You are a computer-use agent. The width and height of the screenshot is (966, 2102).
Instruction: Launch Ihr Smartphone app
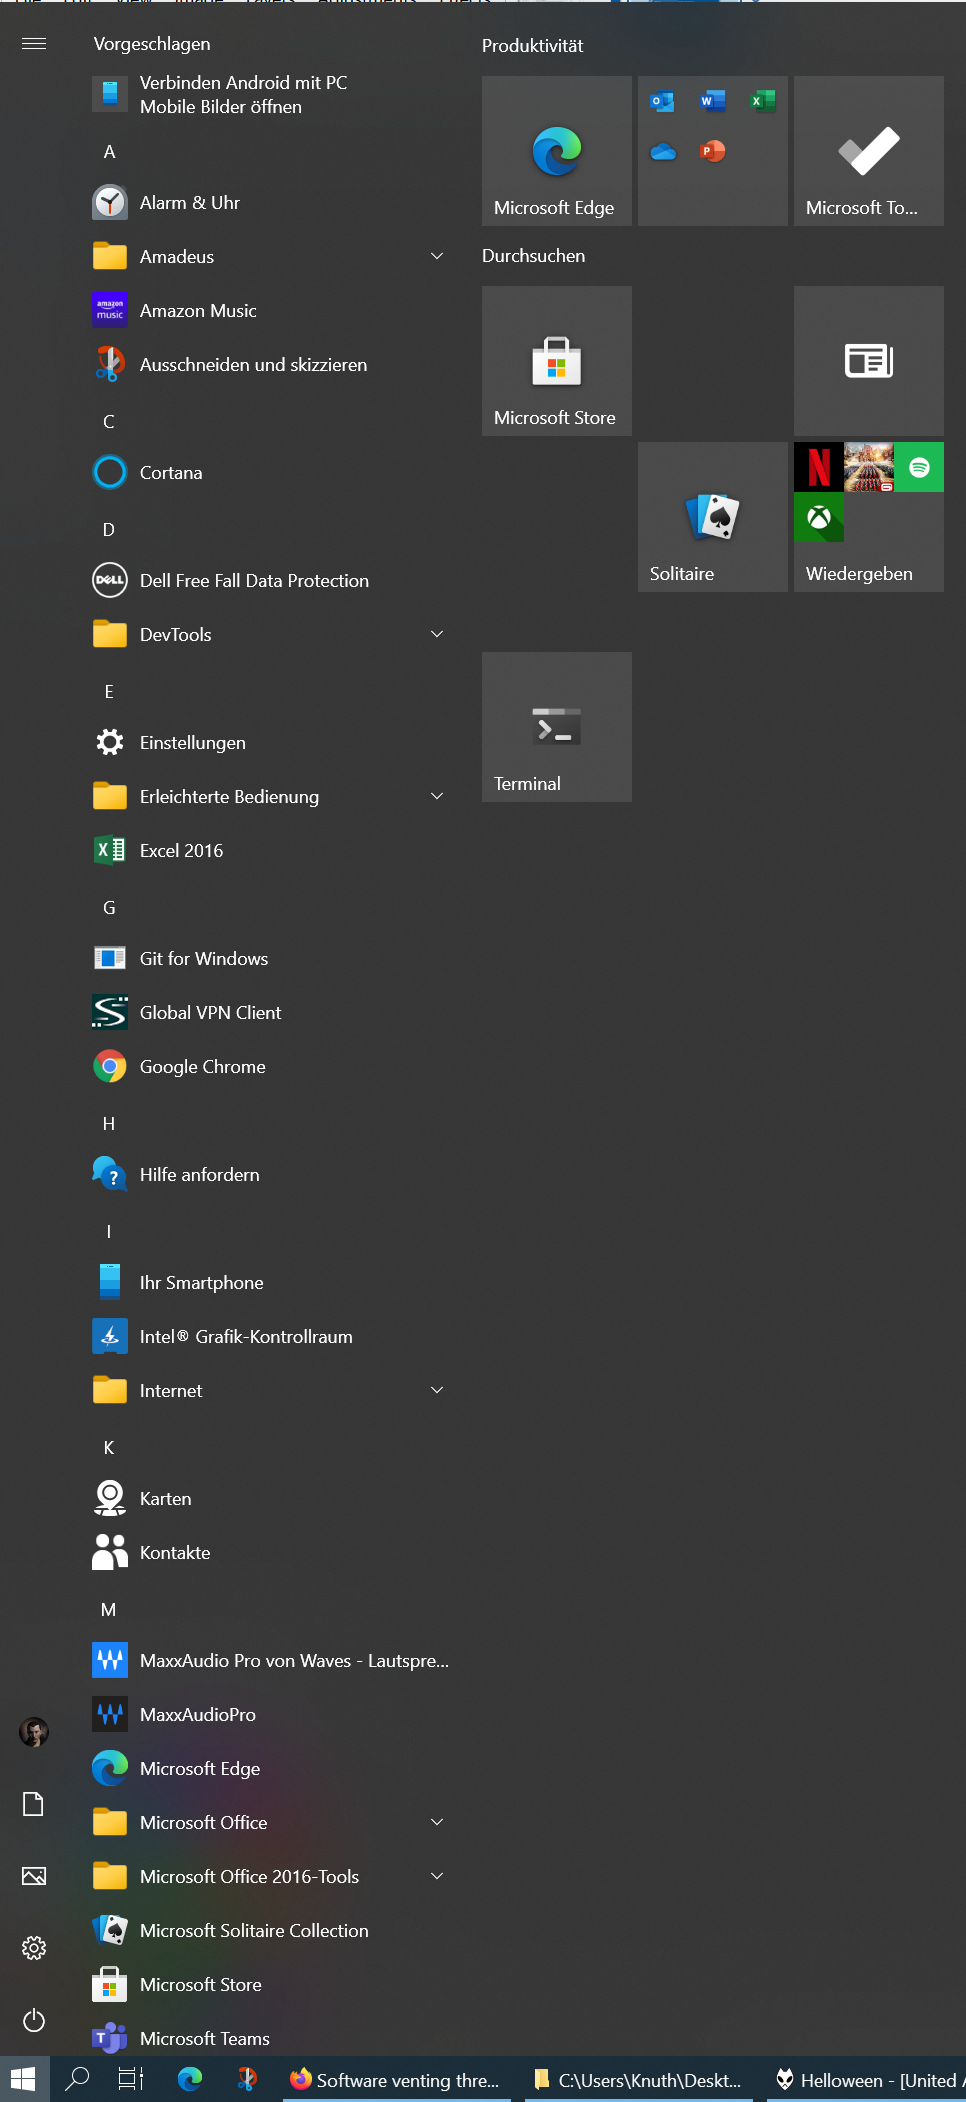tap(270, 1283)
